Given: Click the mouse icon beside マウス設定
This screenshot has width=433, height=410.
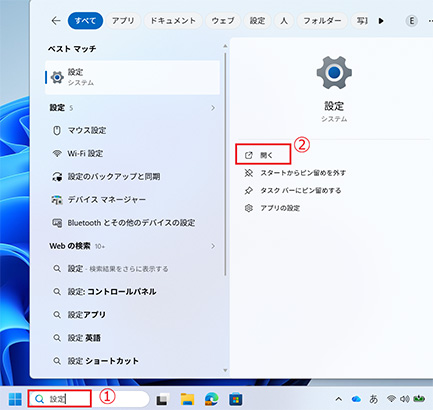Looking at the screenshot, I should (x=57, y=130).
